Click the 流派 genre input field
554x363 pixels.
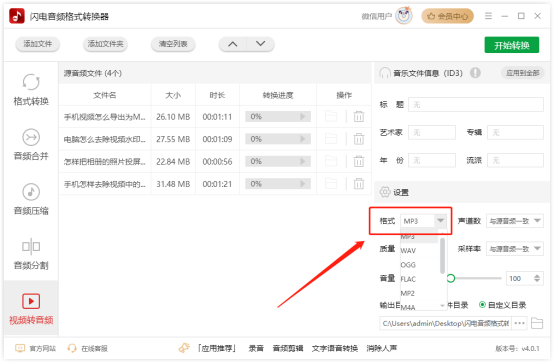pyautogui.click(x=515, y=160)
